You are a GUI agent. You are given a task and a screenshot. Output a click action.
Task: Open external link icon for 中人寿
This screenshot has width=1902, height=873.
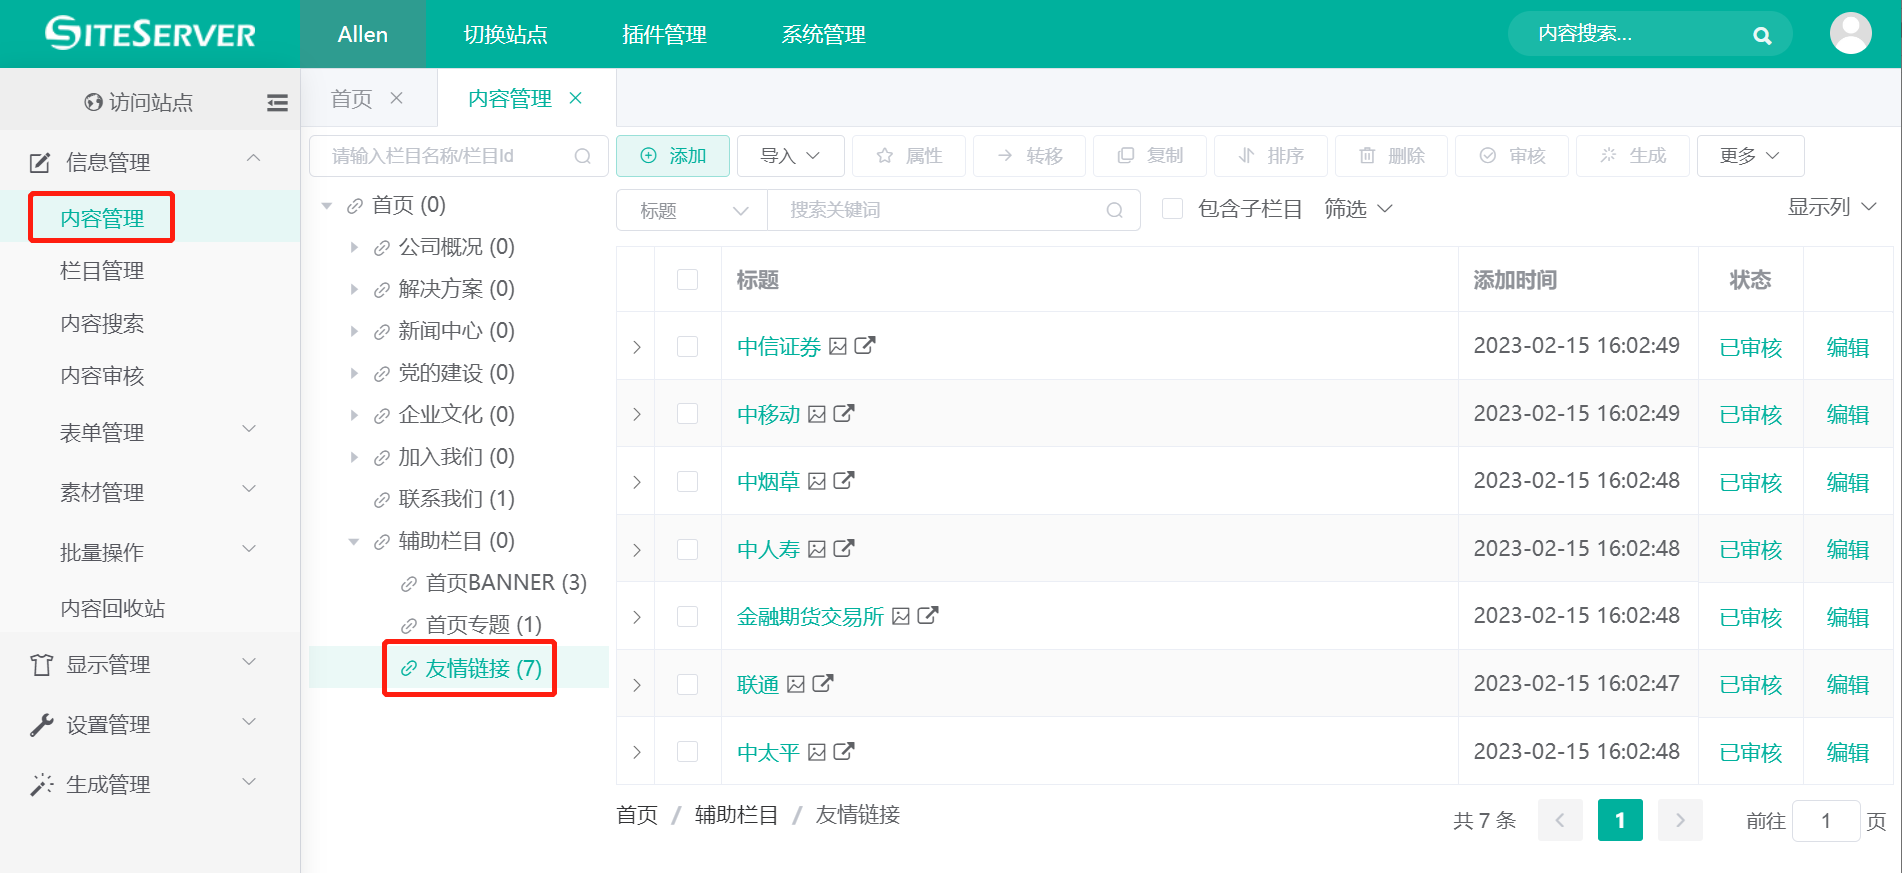coord(844,548)
